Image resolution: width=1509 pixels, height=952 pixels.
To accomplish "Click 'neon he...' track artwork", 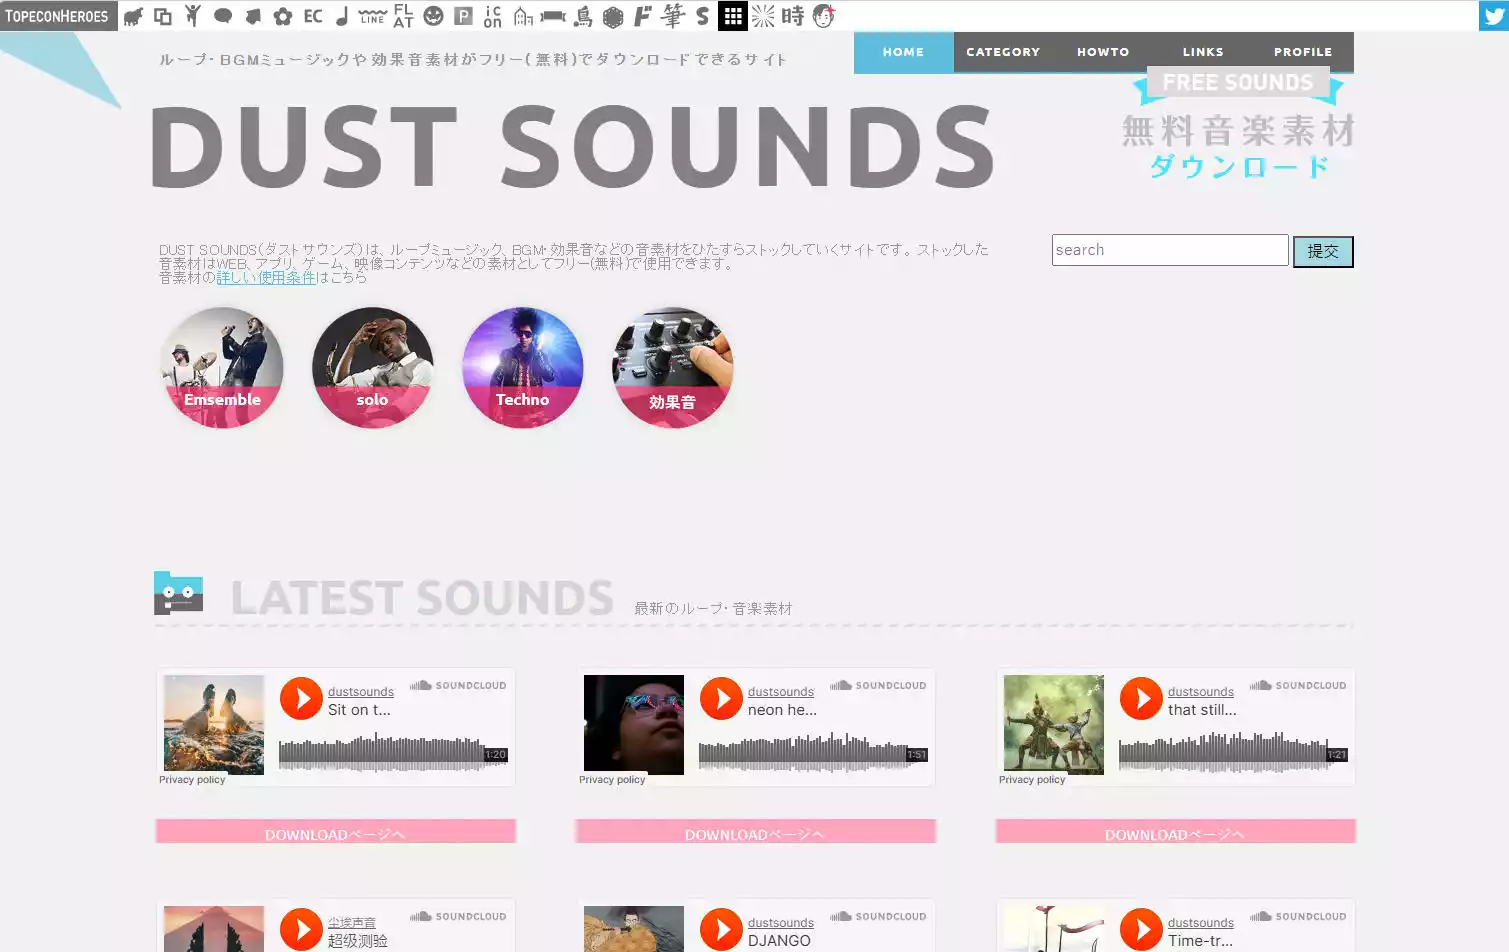I will (x=634, y=725).
